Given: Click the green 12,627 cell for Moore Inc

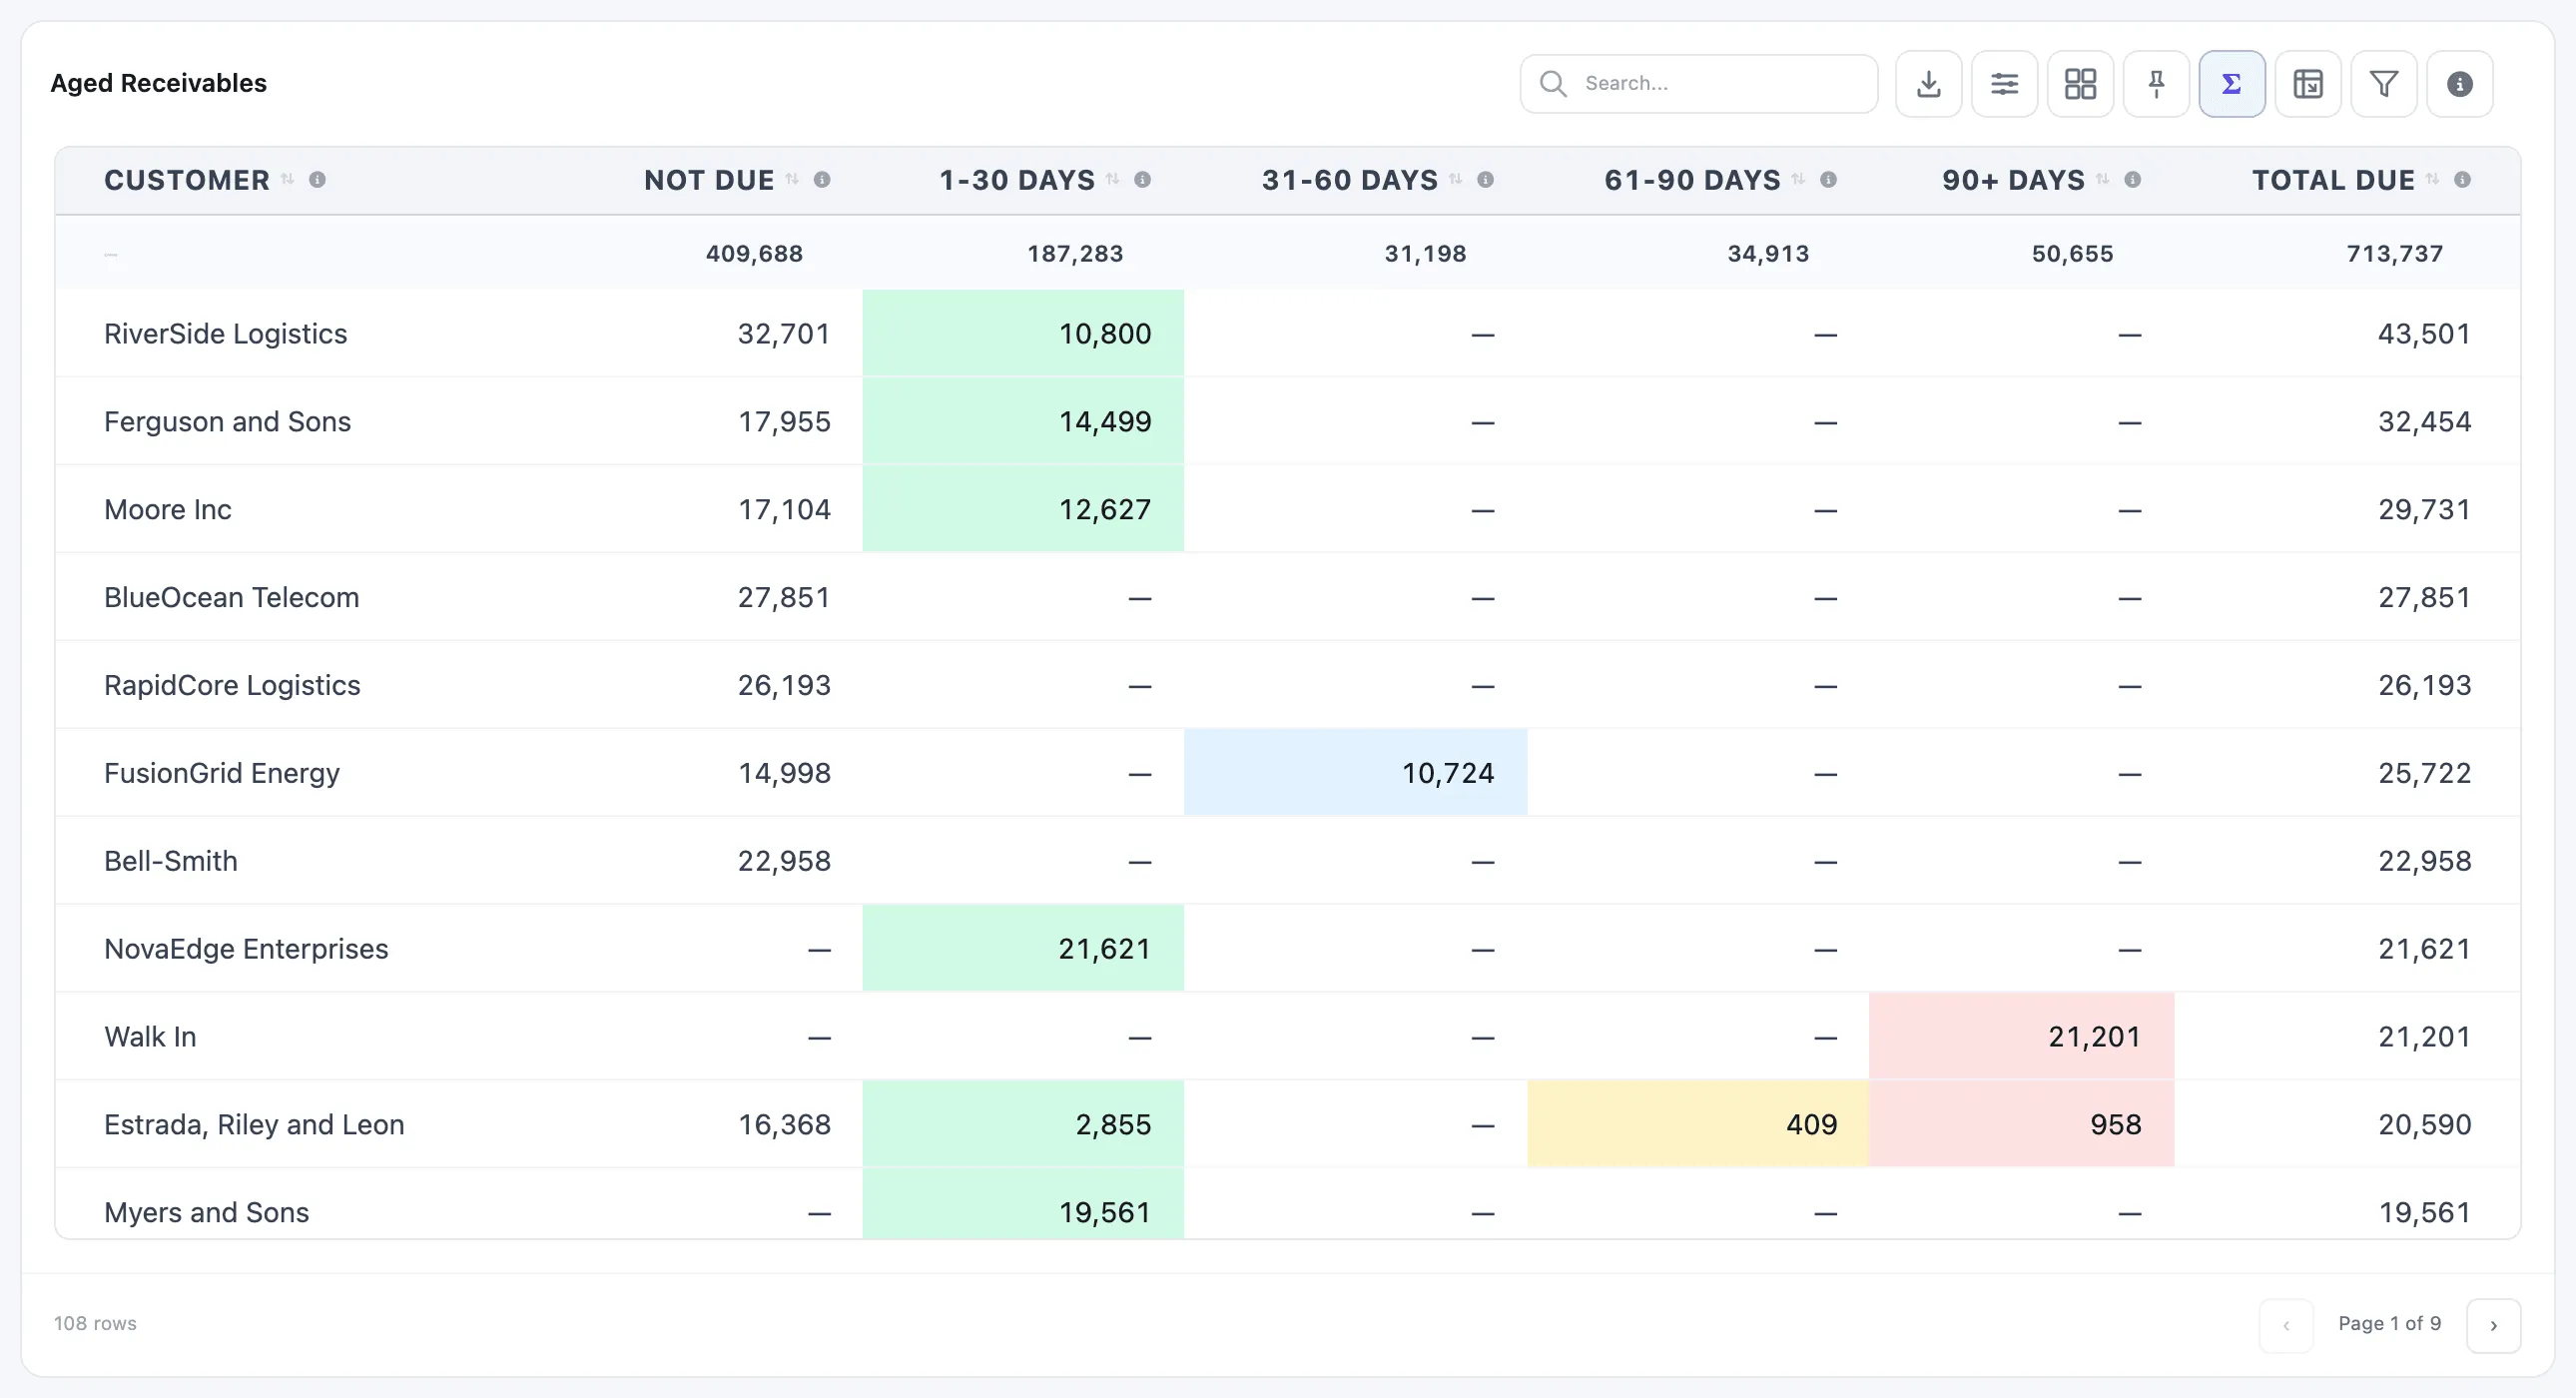Looking at the screenshot, I should point(1023,510).
